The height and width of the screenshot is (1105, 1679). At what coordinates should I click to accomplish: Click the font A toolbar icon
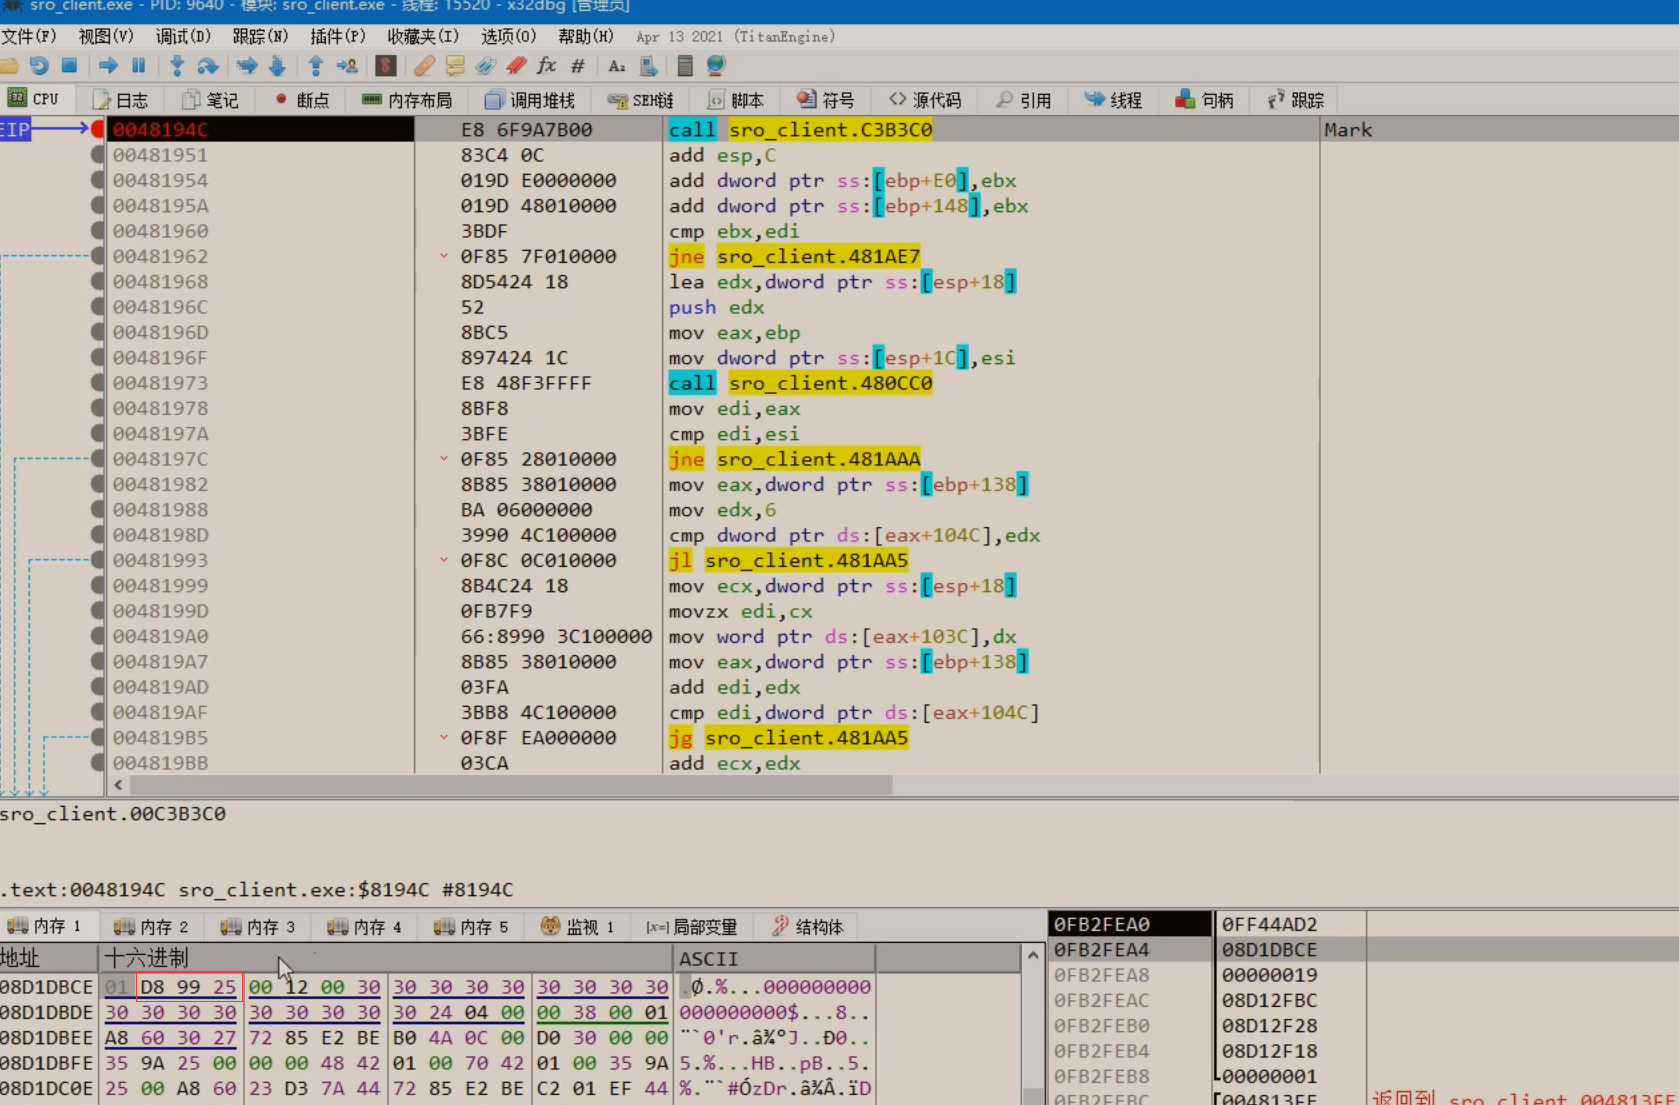[616, 66]
